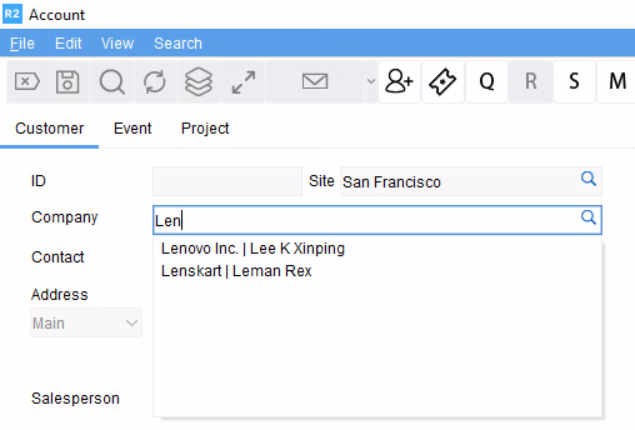The height and width of the screenshot is (430, 635).
Task: Click the stacked layers toolbar icon
Action: pyautogui.click(x=199, y=82)
